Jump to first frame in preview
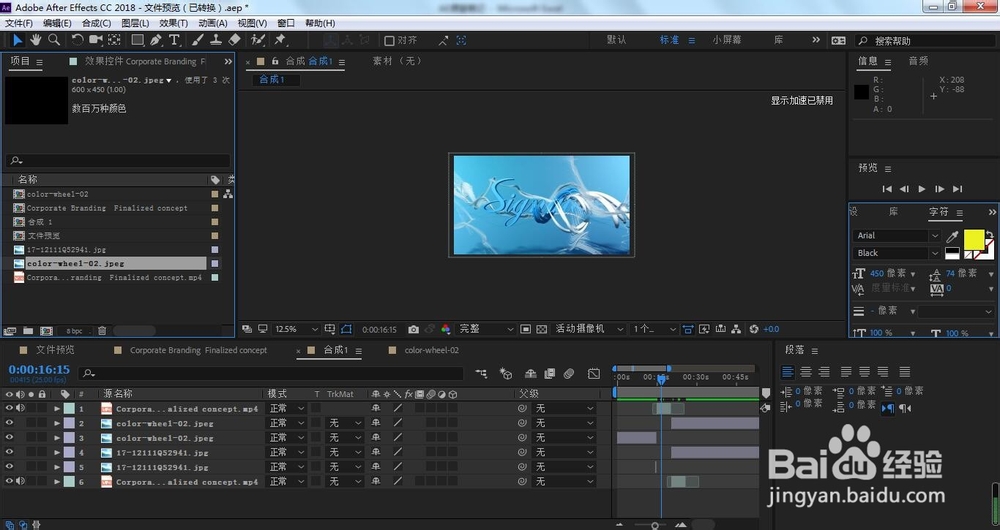The image size is (1000, 530). pyautogui.click(x=886, y=189)
